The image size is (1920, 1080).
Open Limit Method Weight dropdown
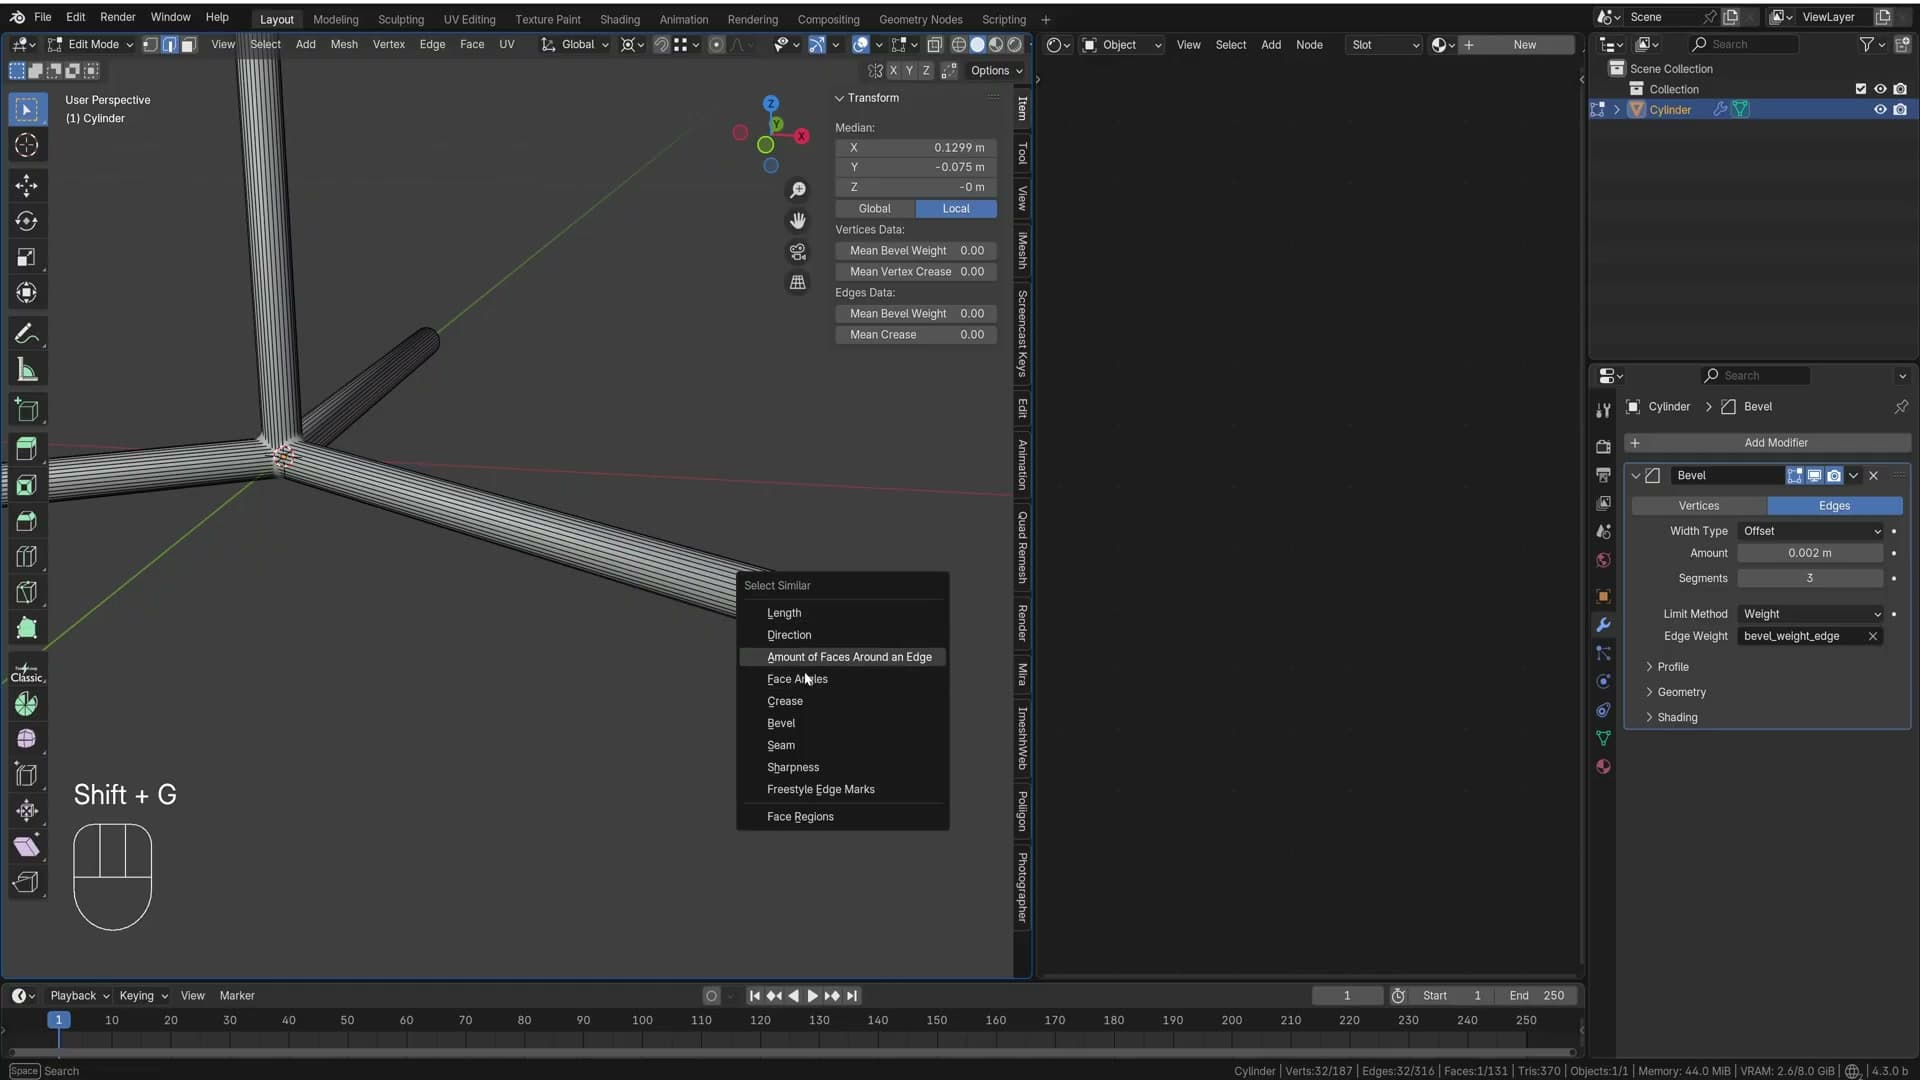coord(1811,614)
